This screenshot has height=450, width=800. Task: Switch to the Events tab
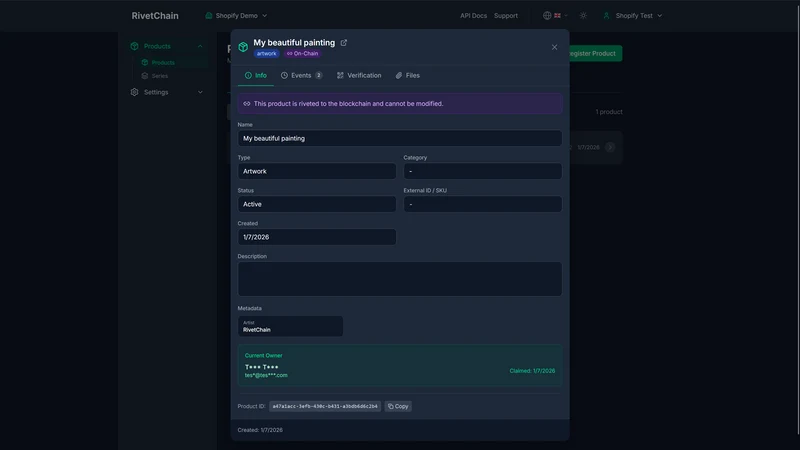coord(302,76)
